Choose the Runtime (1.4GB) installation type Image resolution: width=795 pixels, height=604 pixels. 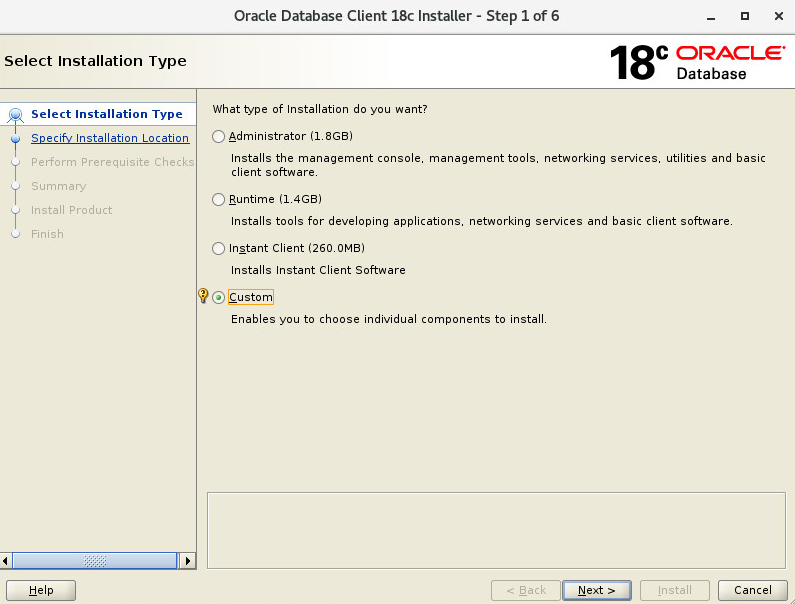click(218, 199)
